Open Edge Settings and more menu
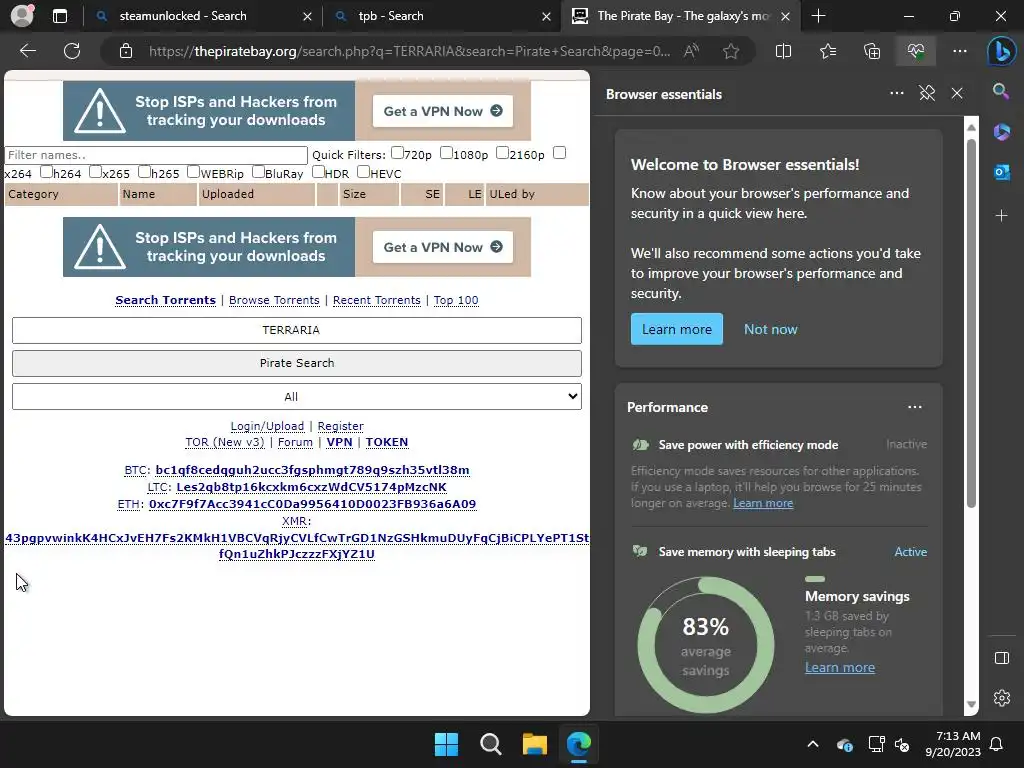 [x=959, y=51]
